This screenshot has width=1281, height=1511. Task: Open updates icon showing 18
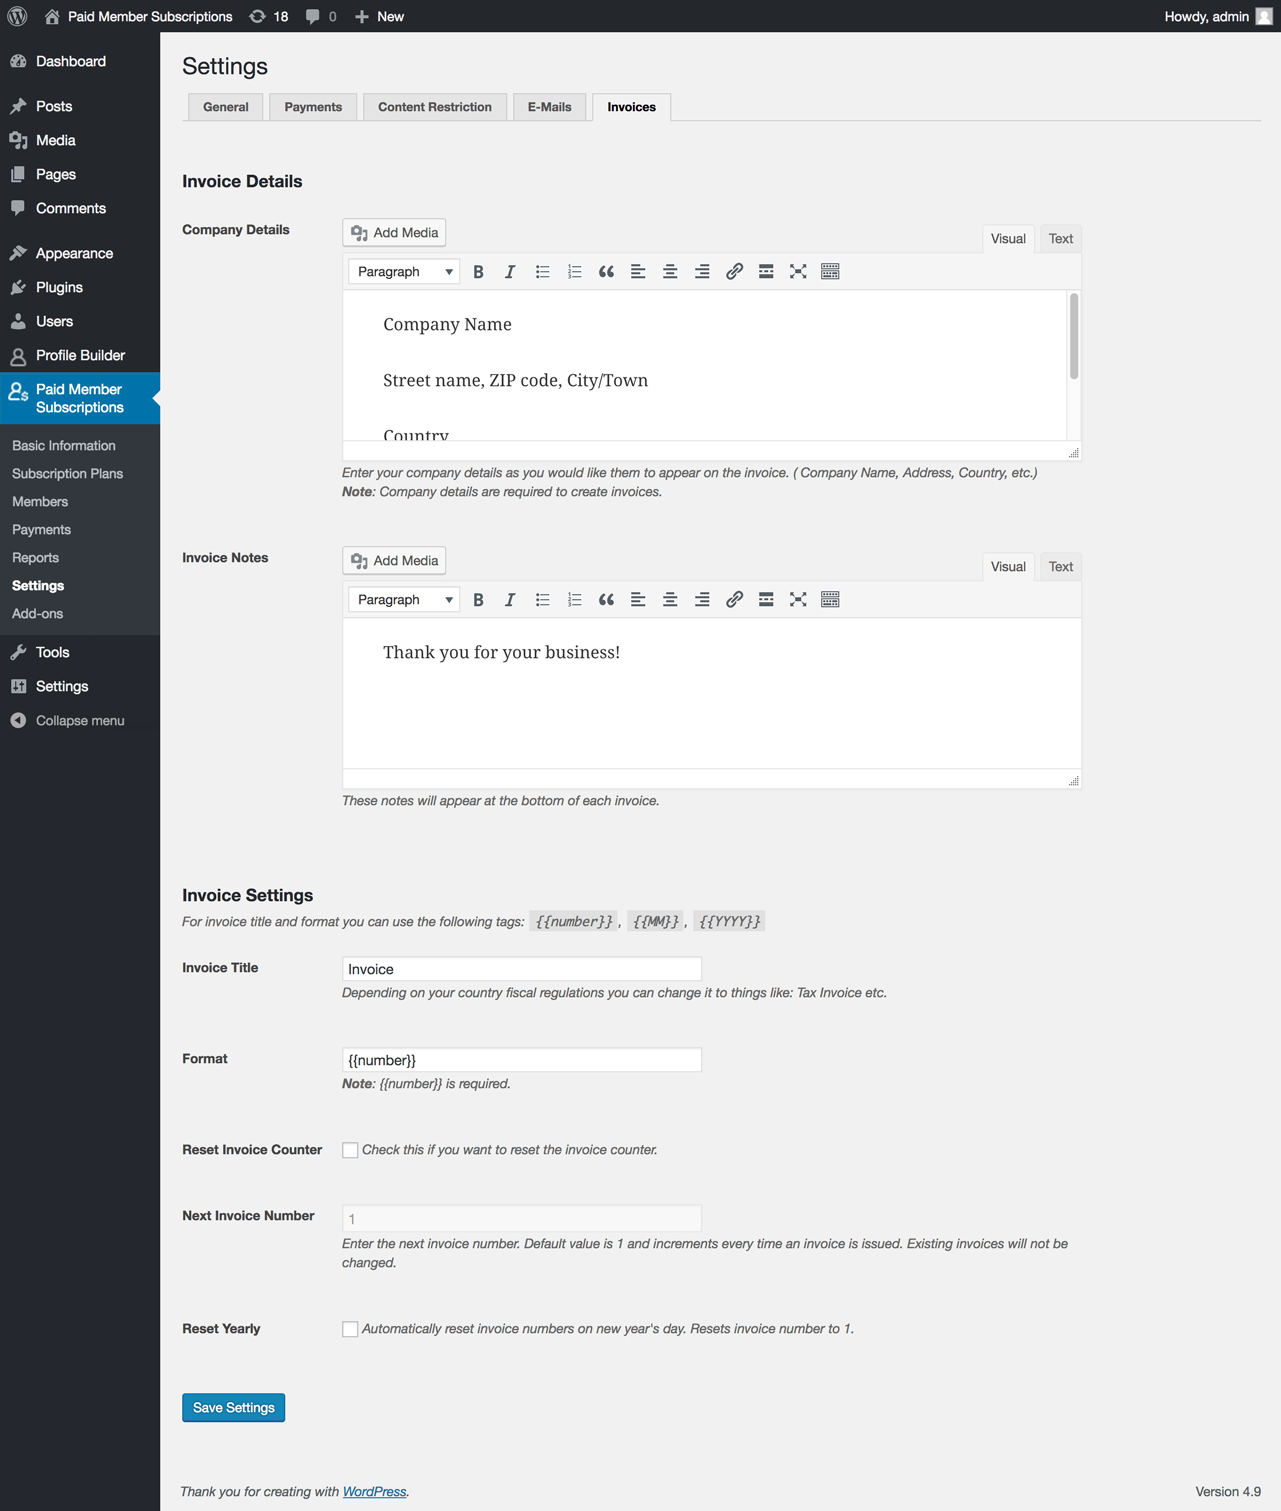268,16
